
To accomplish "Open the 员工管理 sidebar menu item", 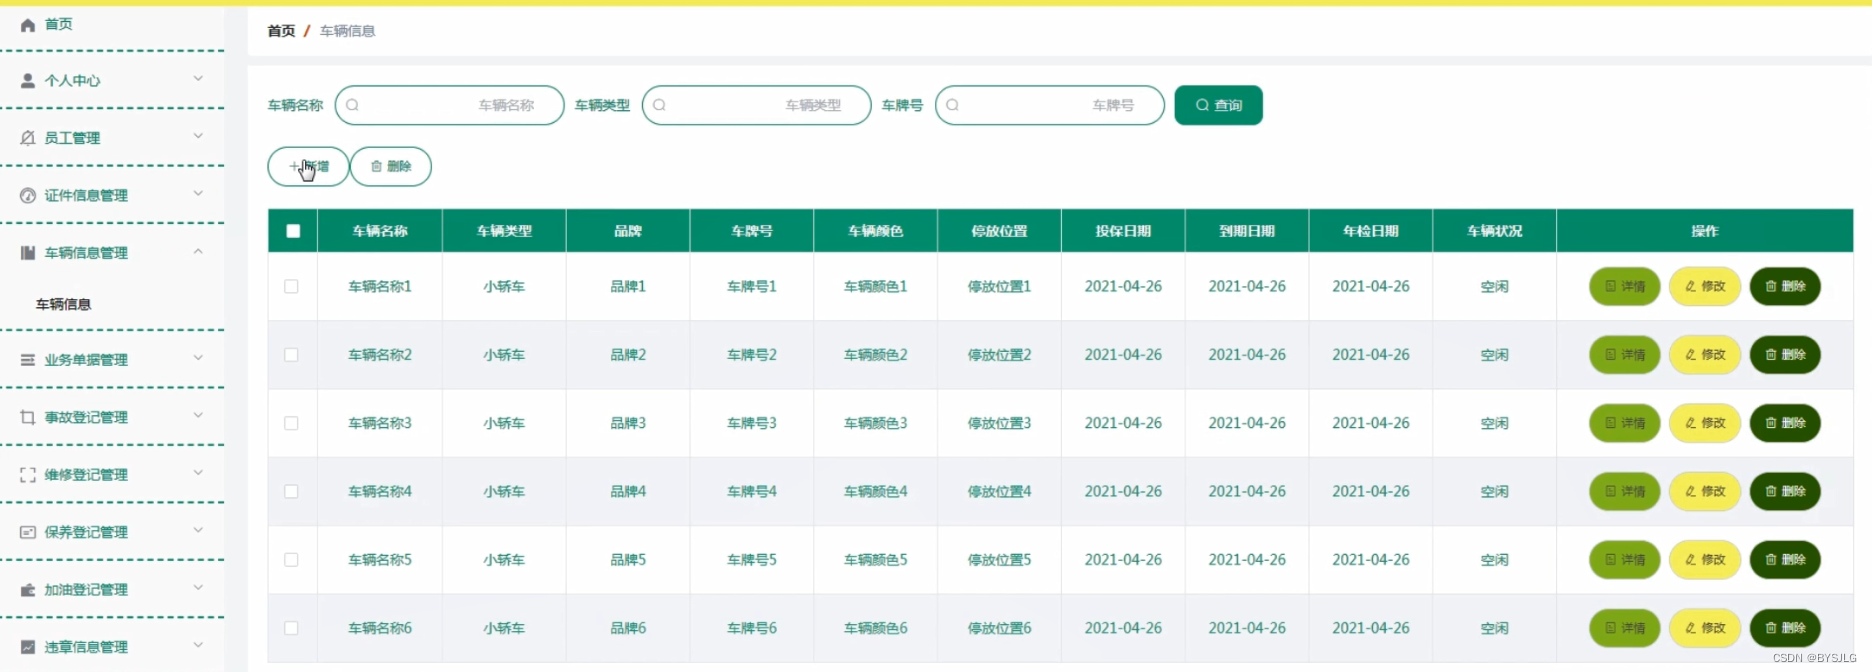I will (x=112, y=138).
